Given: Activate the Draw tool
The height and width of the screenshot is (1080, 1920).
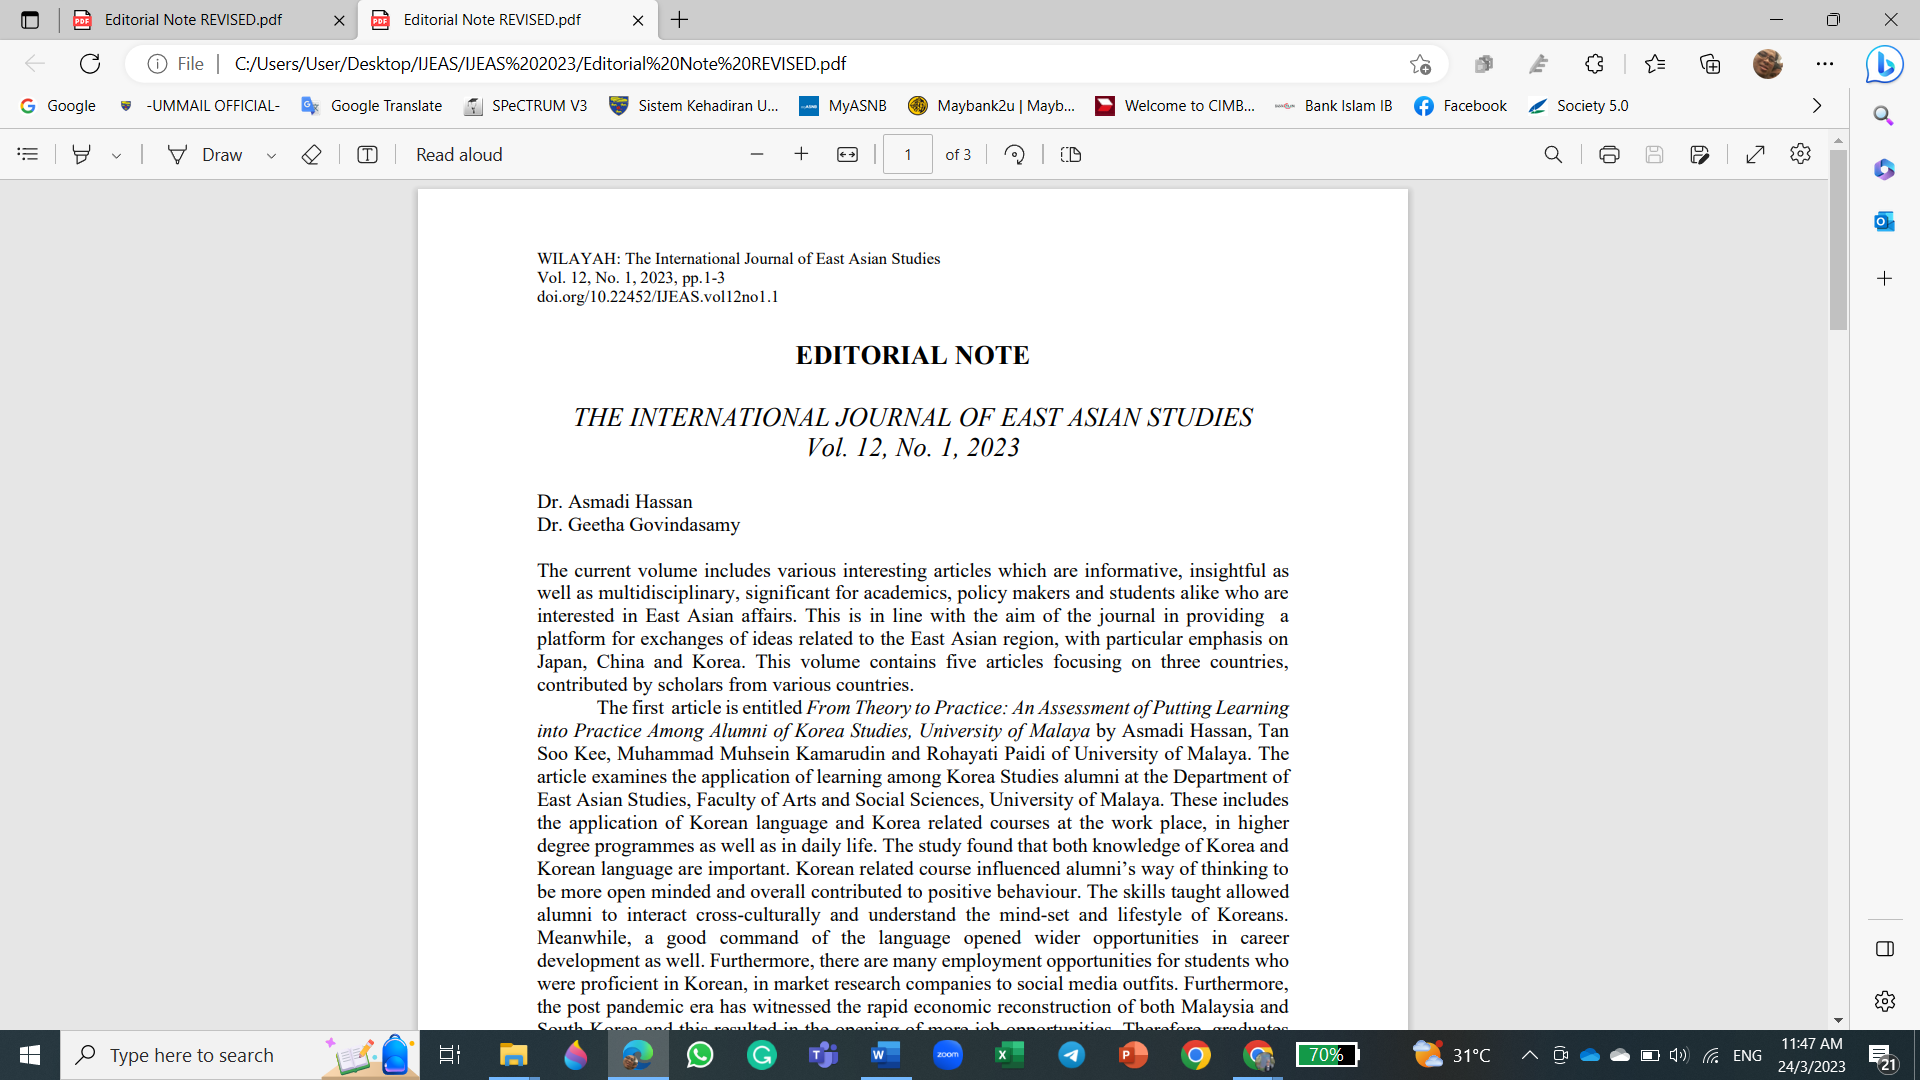Looking at the screenshot, I should click(205, 154).
